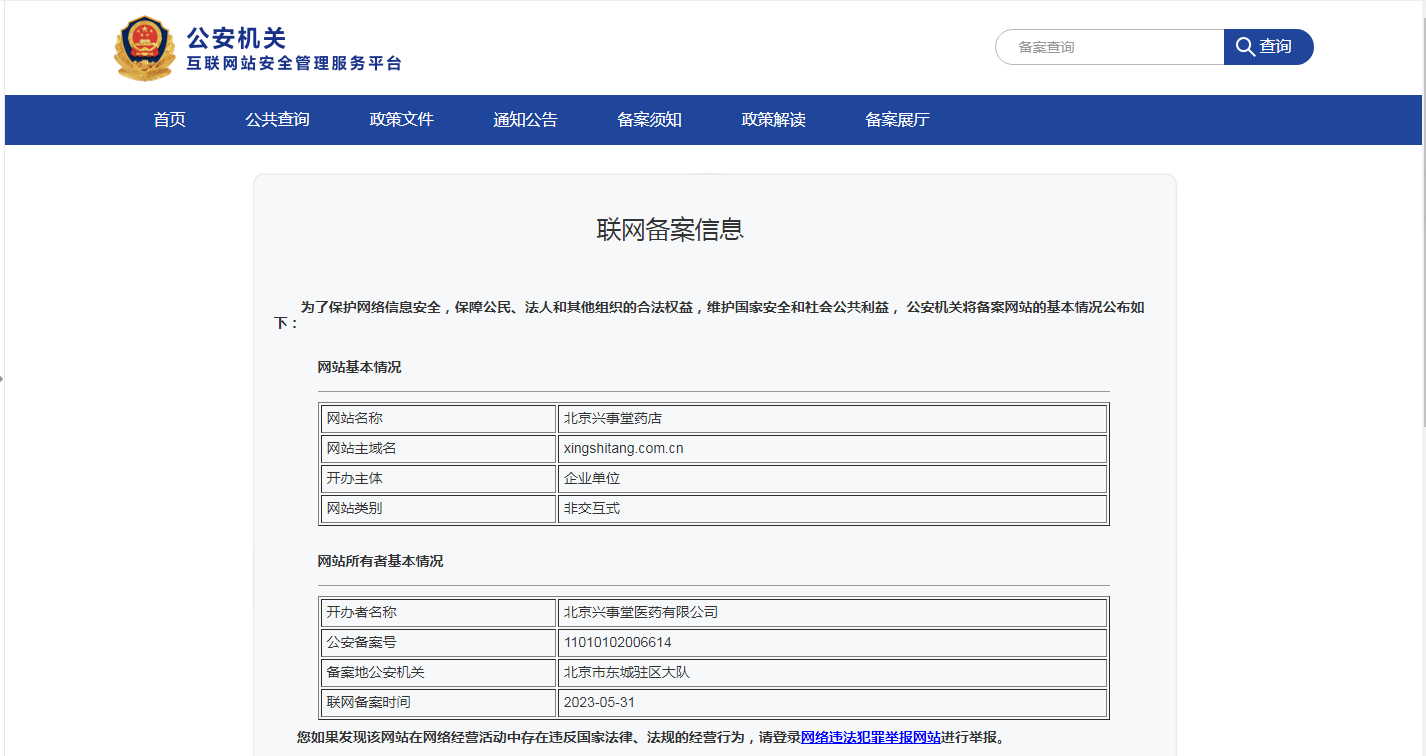Viewport: 1426px width, 756px height.
Task: Click the 北京兴事堂医药有限公司 owner cell
Action: [640, 612]
